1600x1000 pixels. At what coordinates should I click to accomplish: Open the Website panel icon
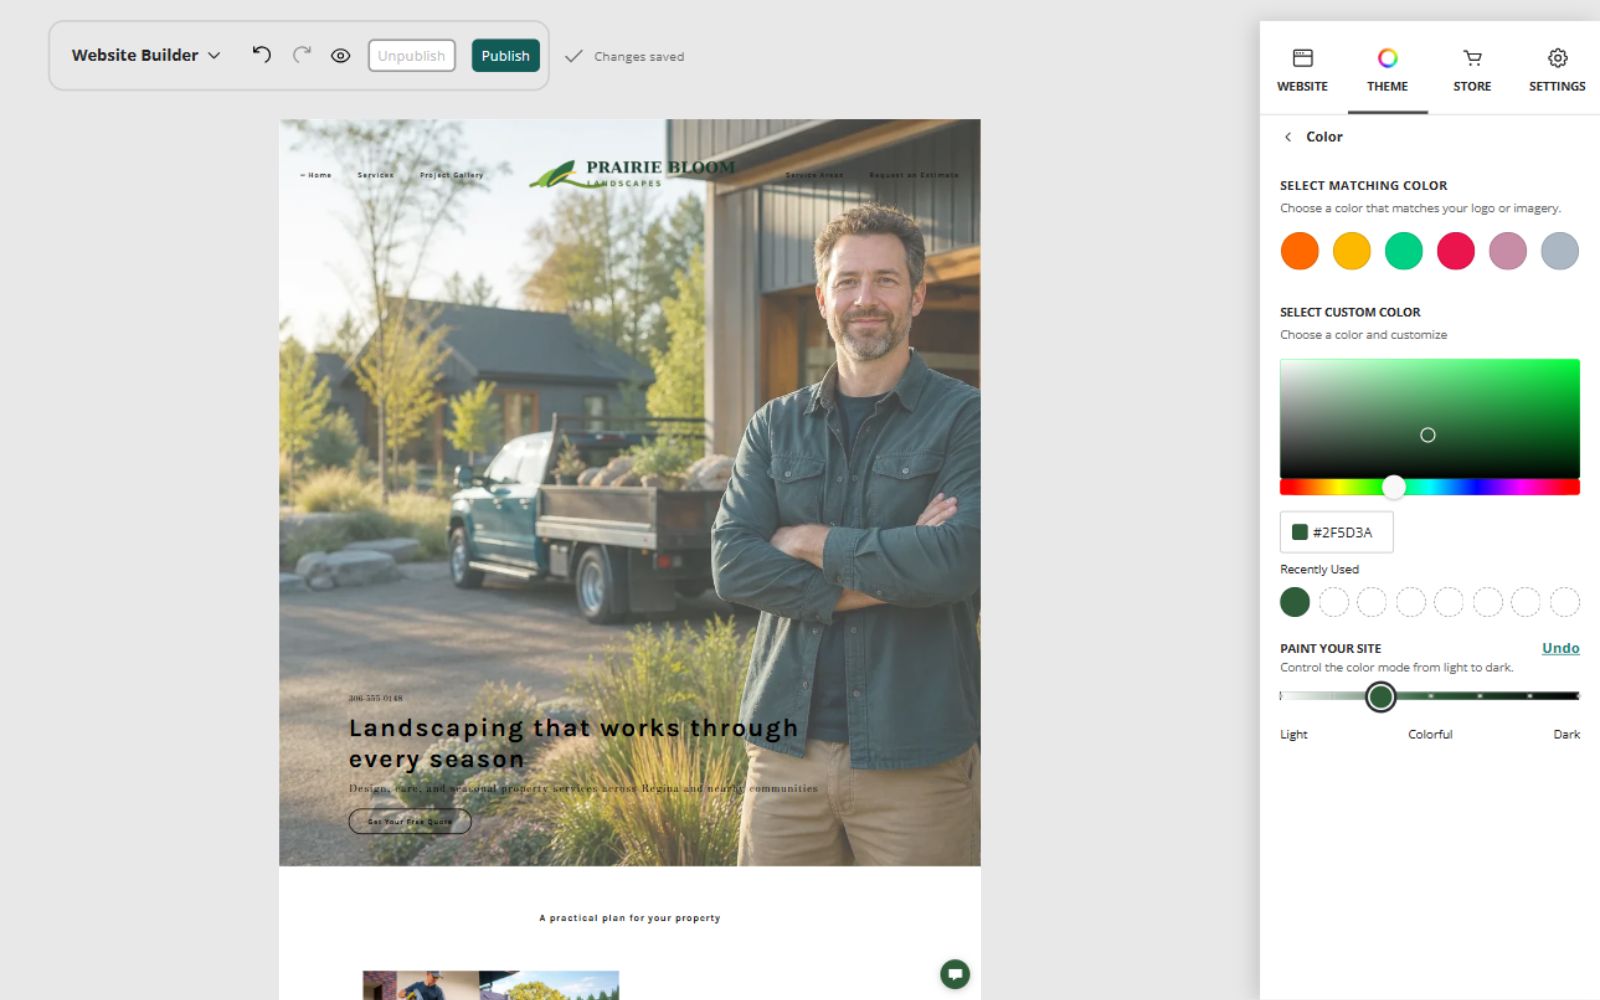coord(1302,58)
